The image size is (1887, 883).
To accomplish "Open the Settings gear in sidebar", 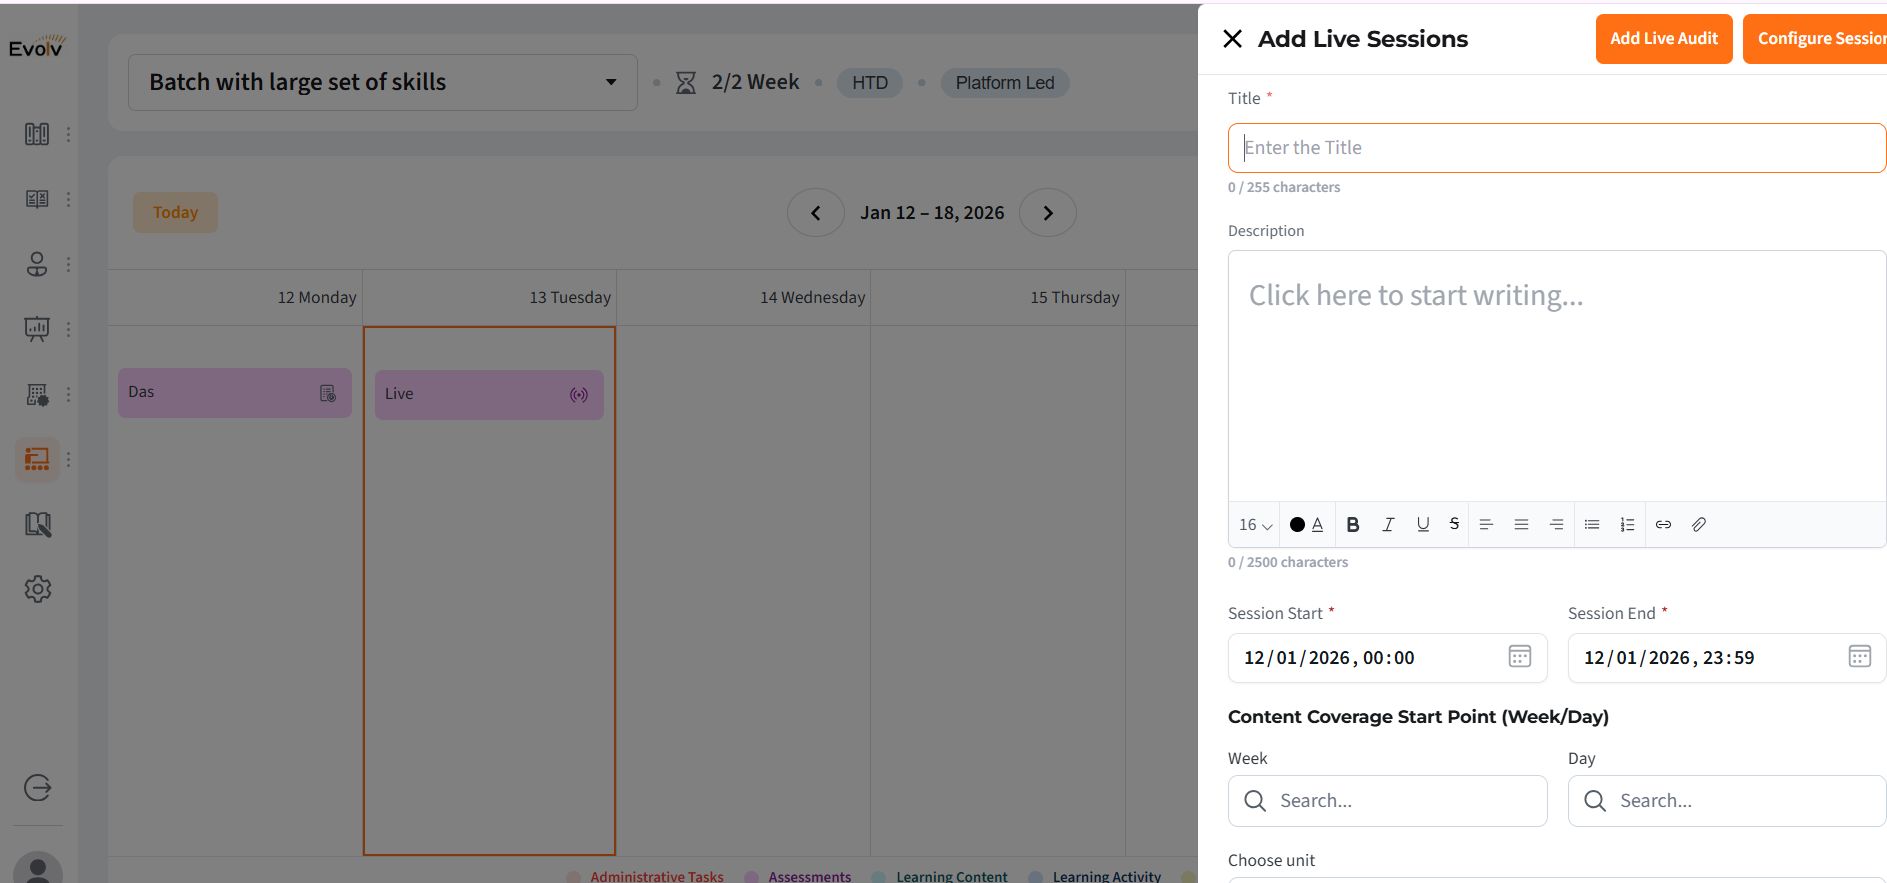I will pyautogui.click(x=38, y=589).
